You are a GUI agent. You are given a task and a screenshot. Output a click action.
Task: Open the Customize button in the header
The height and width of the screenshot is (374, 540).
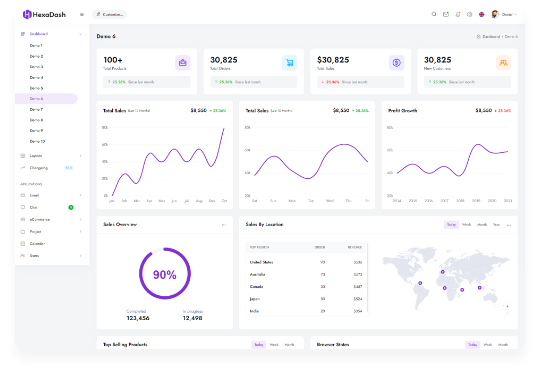pyautogui.click(x=110, y=14)
